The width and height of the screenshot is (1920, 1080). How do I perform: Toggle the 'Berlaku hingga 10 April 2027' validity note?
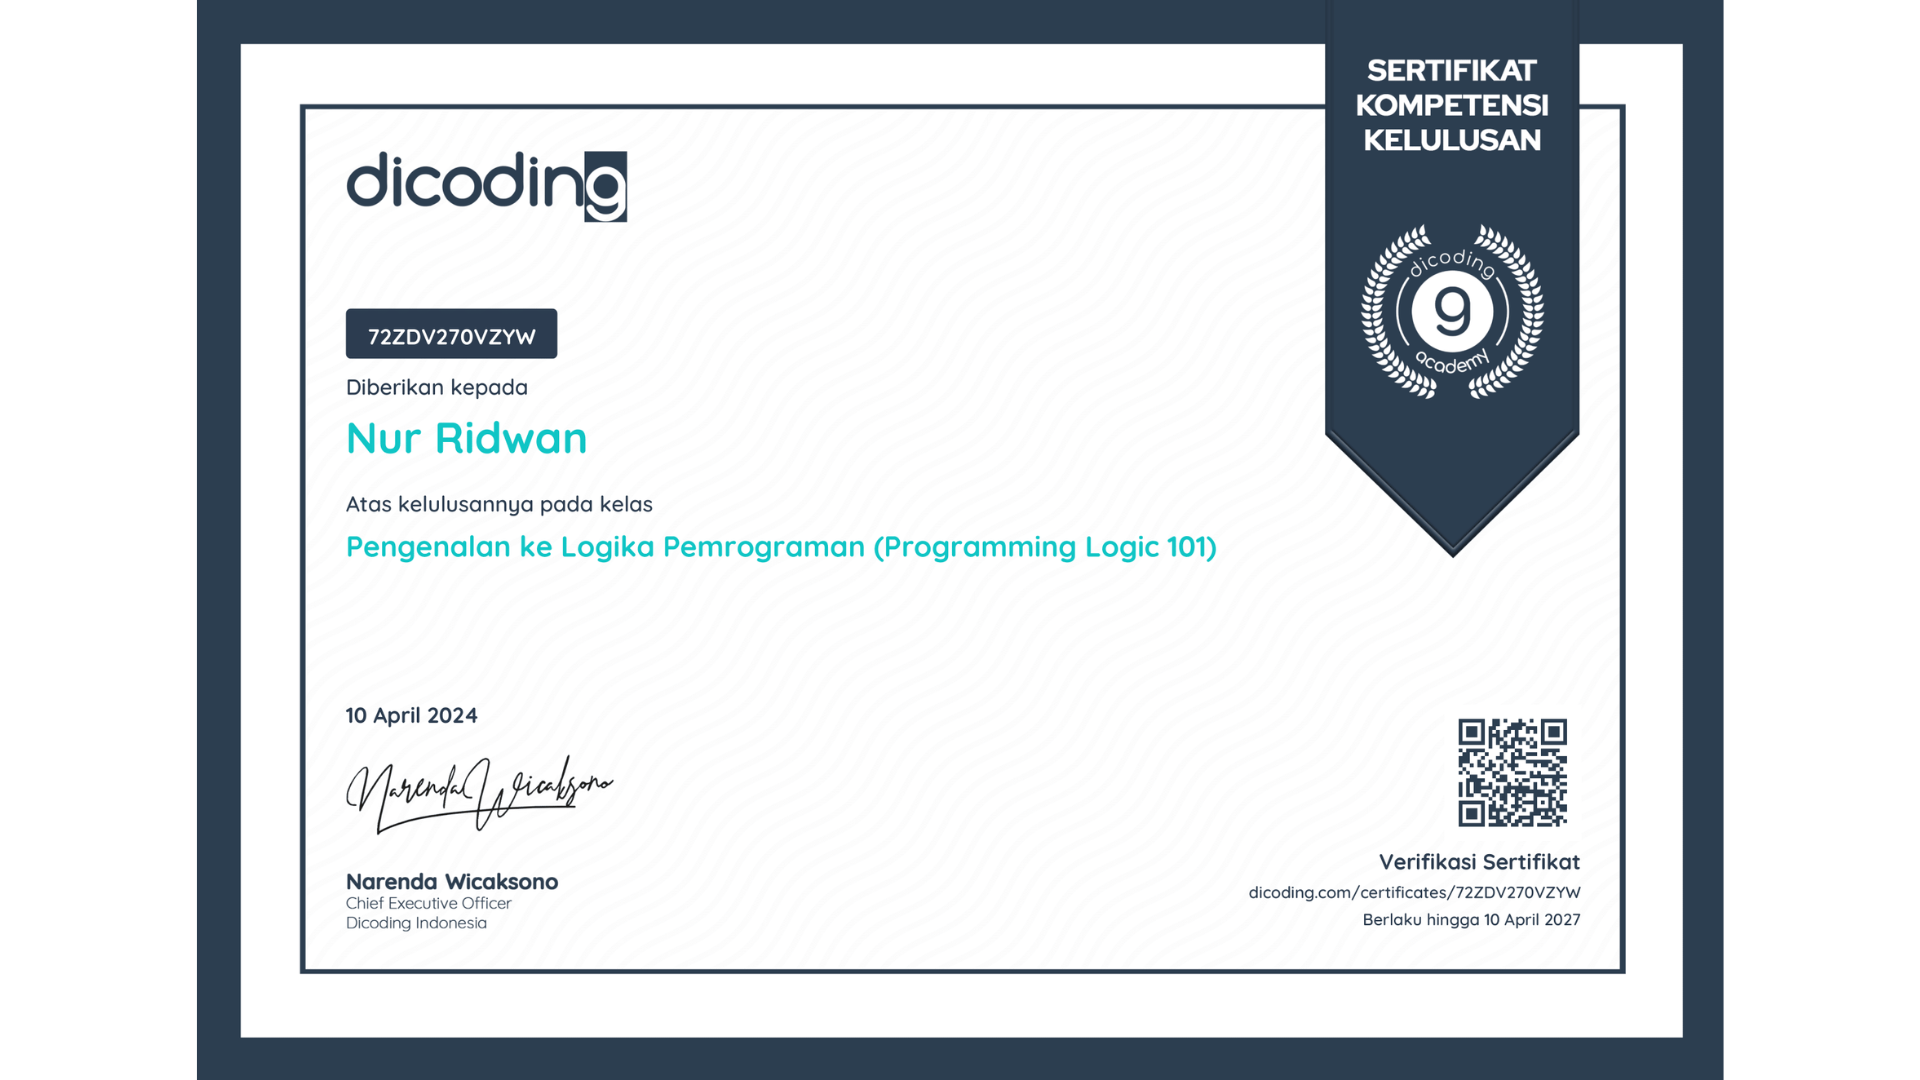pos(1470,919)
